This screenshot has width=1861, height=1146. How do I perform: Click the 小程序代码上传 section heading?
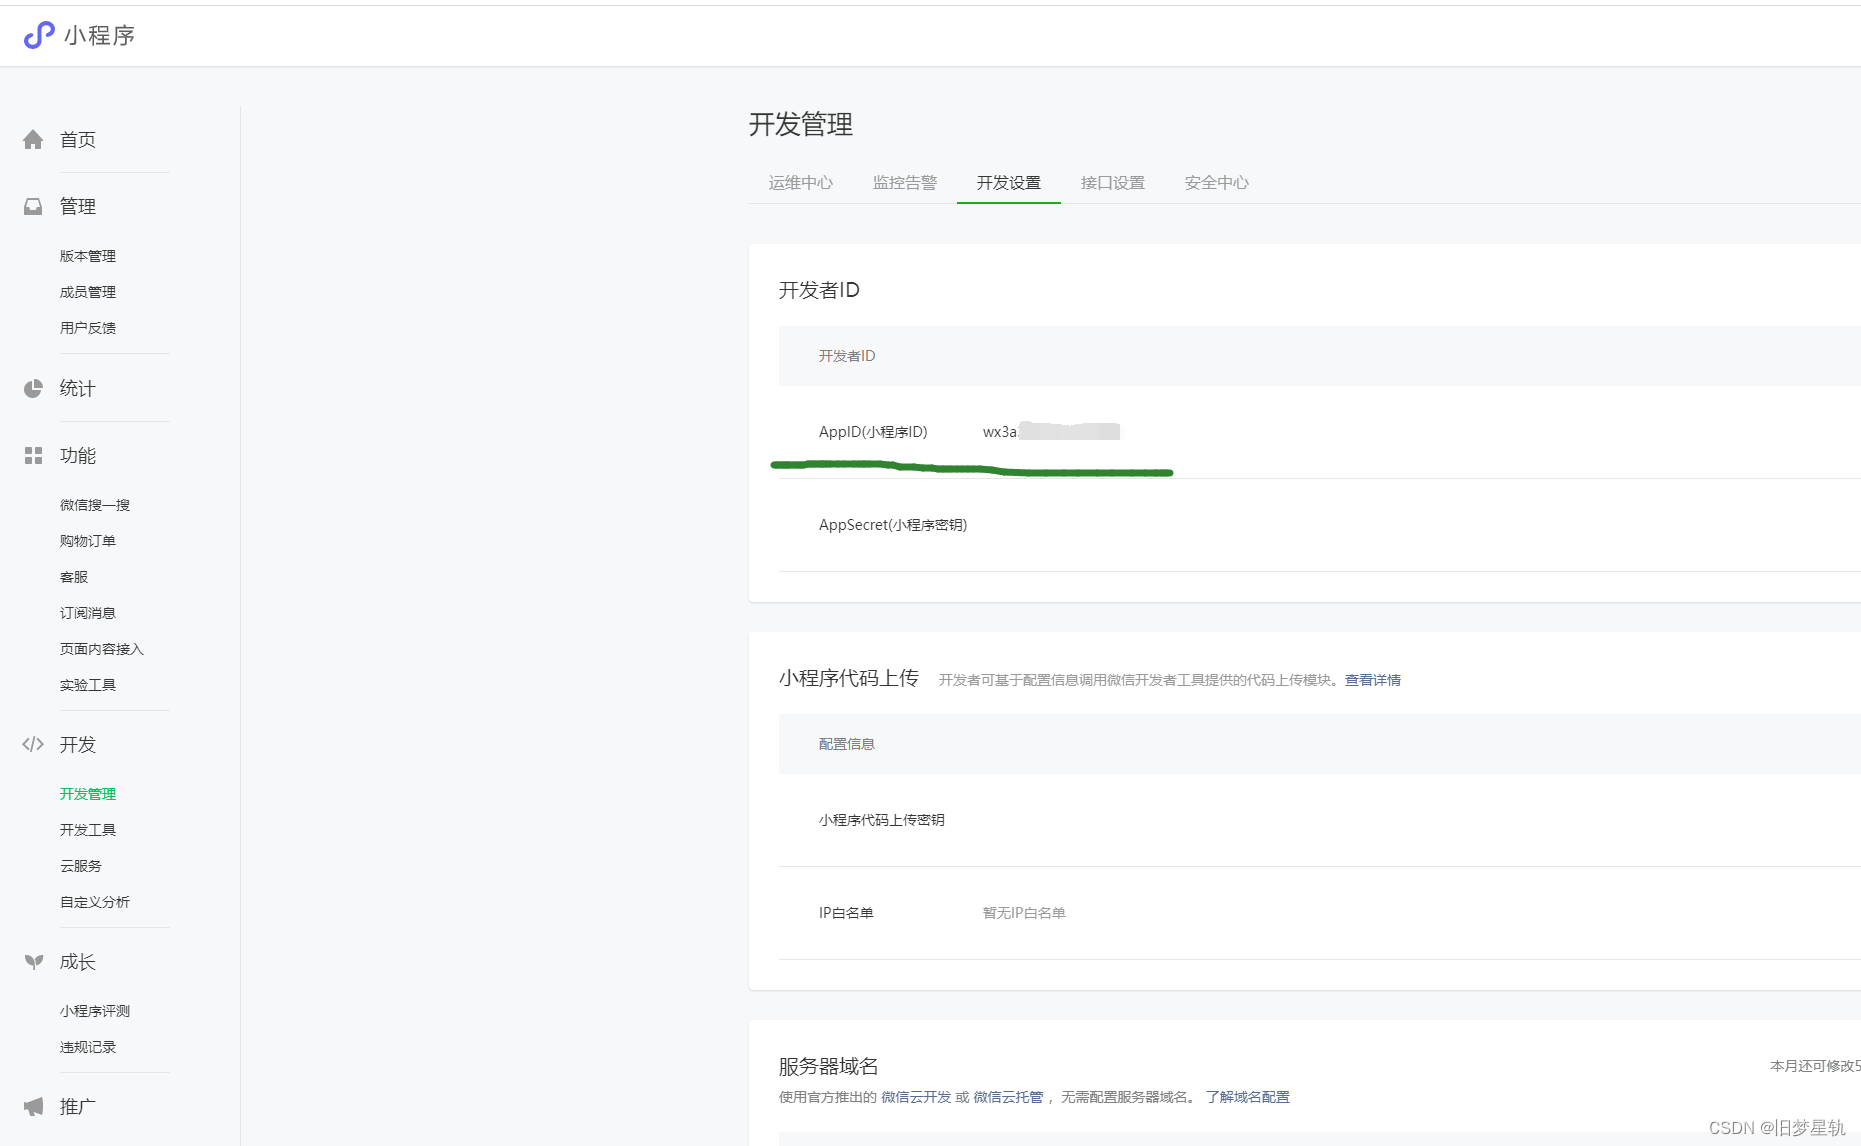click(x=849, y=678)
